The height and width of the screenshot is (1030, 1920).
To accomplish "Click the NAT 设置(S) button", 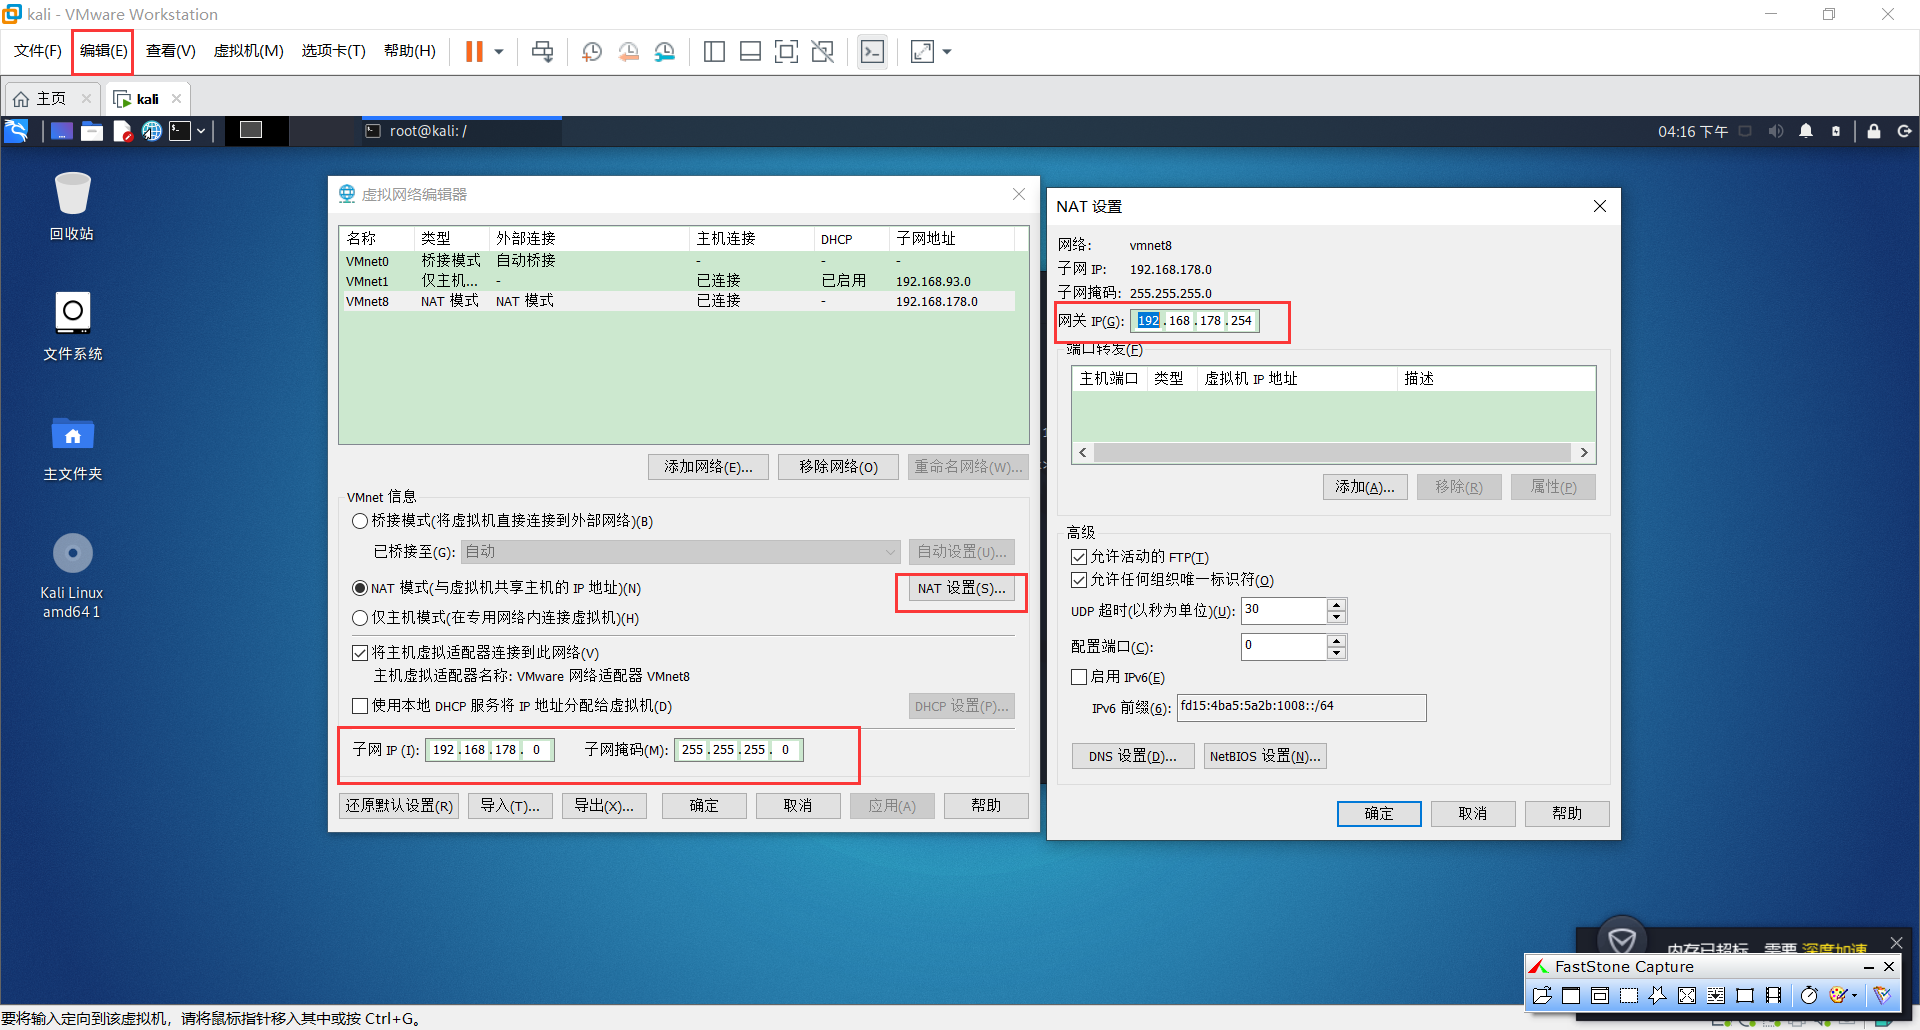I will tap(961, 588).
